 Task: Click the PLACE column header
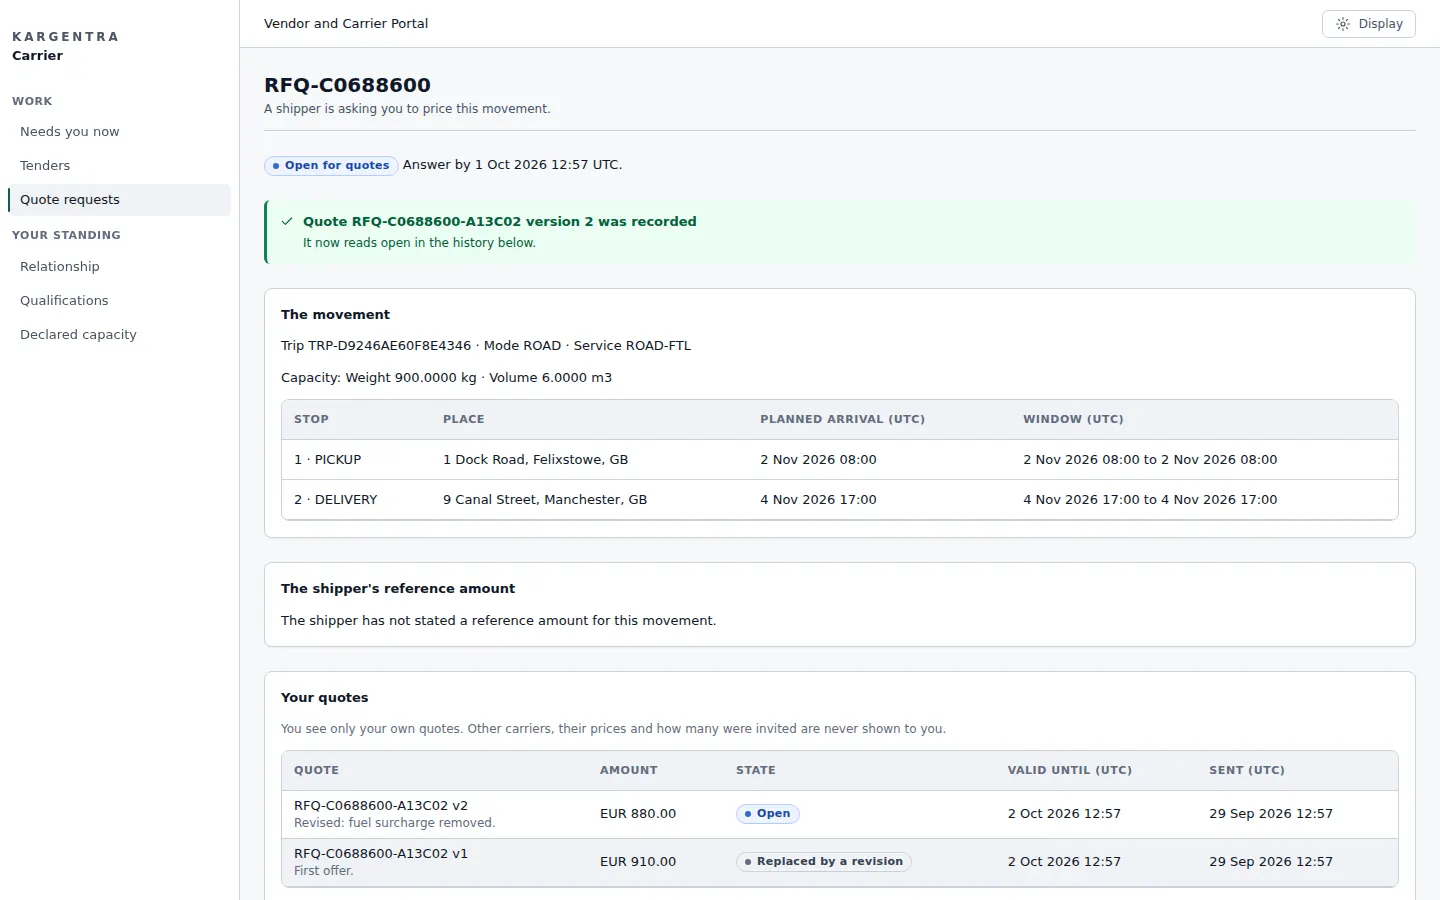click(463, 419)
